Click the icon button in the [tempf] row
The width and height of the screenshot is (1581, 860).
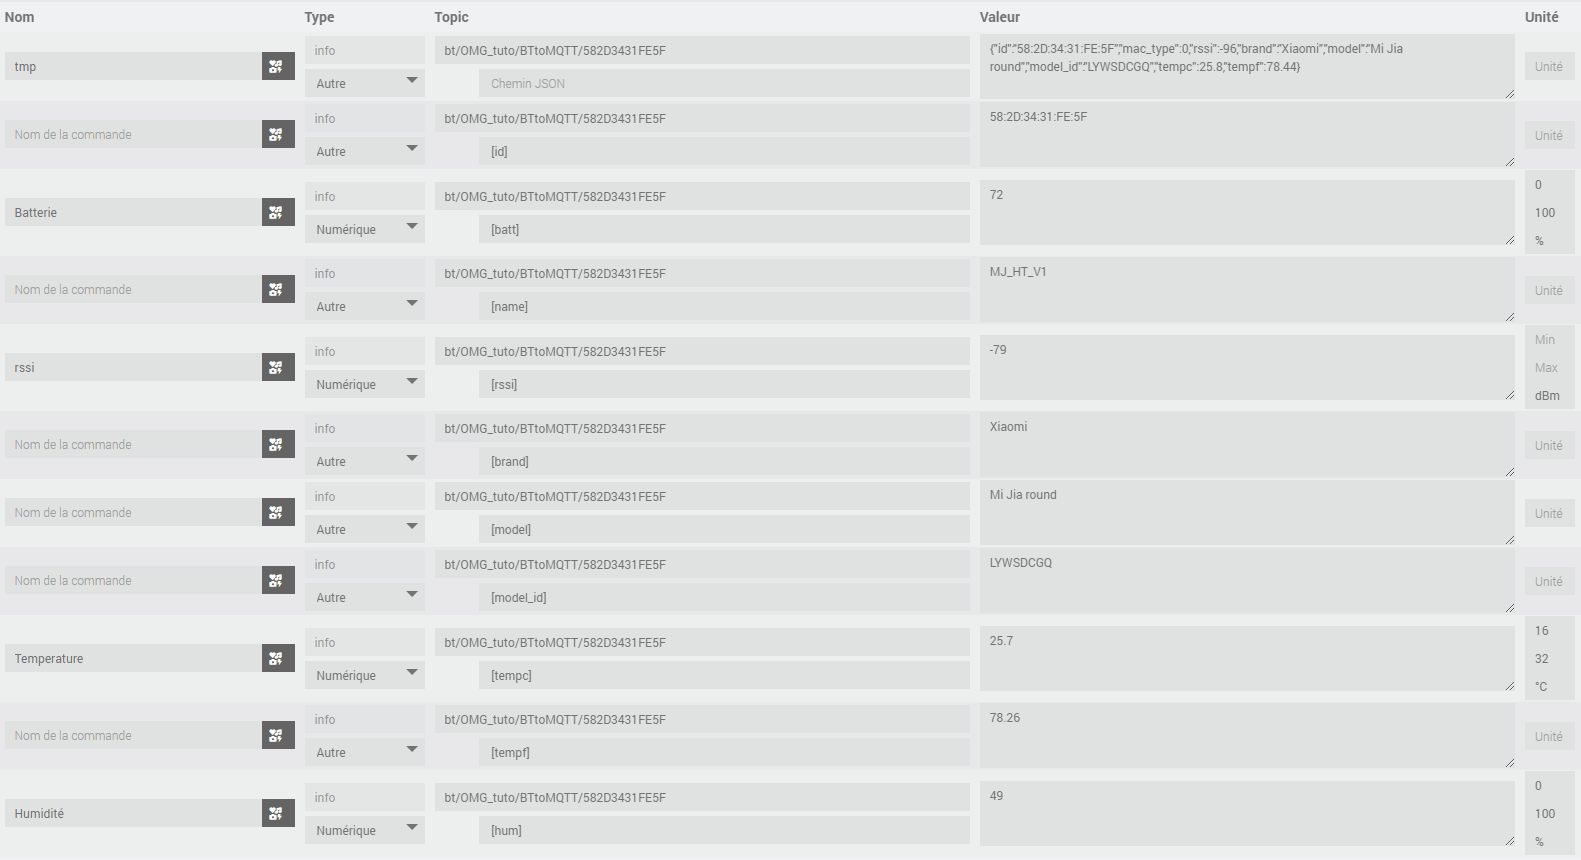278,736
